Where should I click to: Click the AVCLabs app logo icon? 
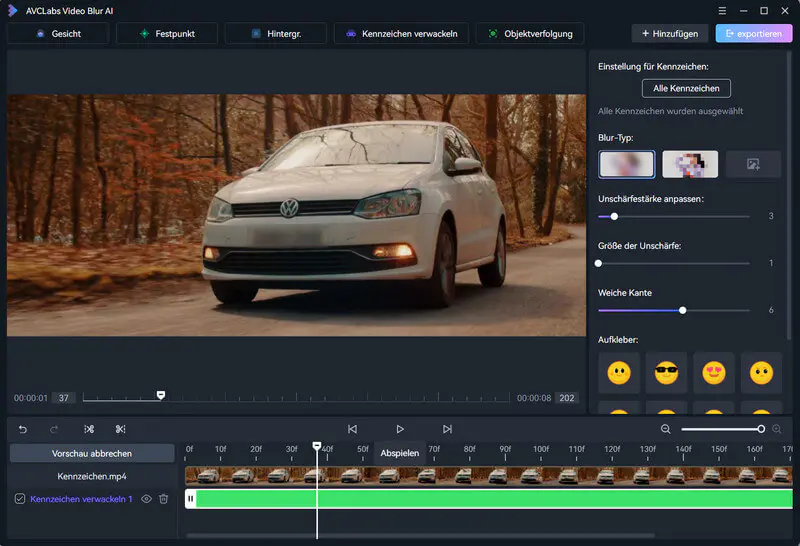[x=12, y=11]
